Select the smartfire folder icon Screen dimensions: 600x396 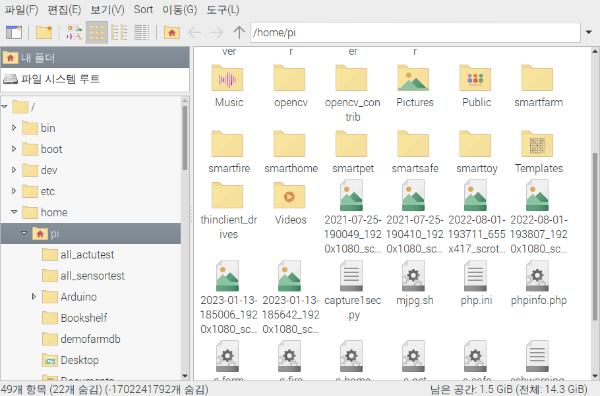pos(228,143)
